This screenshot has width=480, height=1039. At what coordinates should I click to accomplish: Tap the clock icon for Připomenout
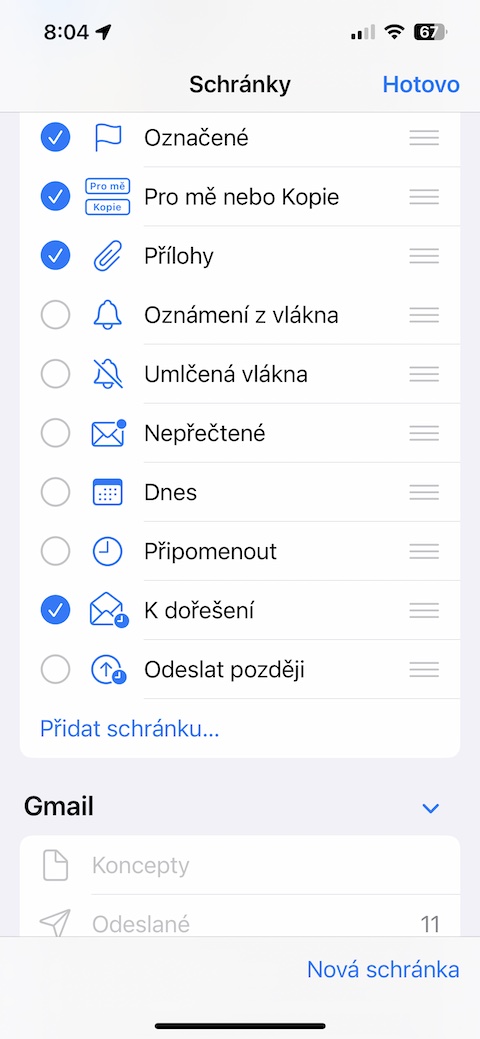click(107, 551)
